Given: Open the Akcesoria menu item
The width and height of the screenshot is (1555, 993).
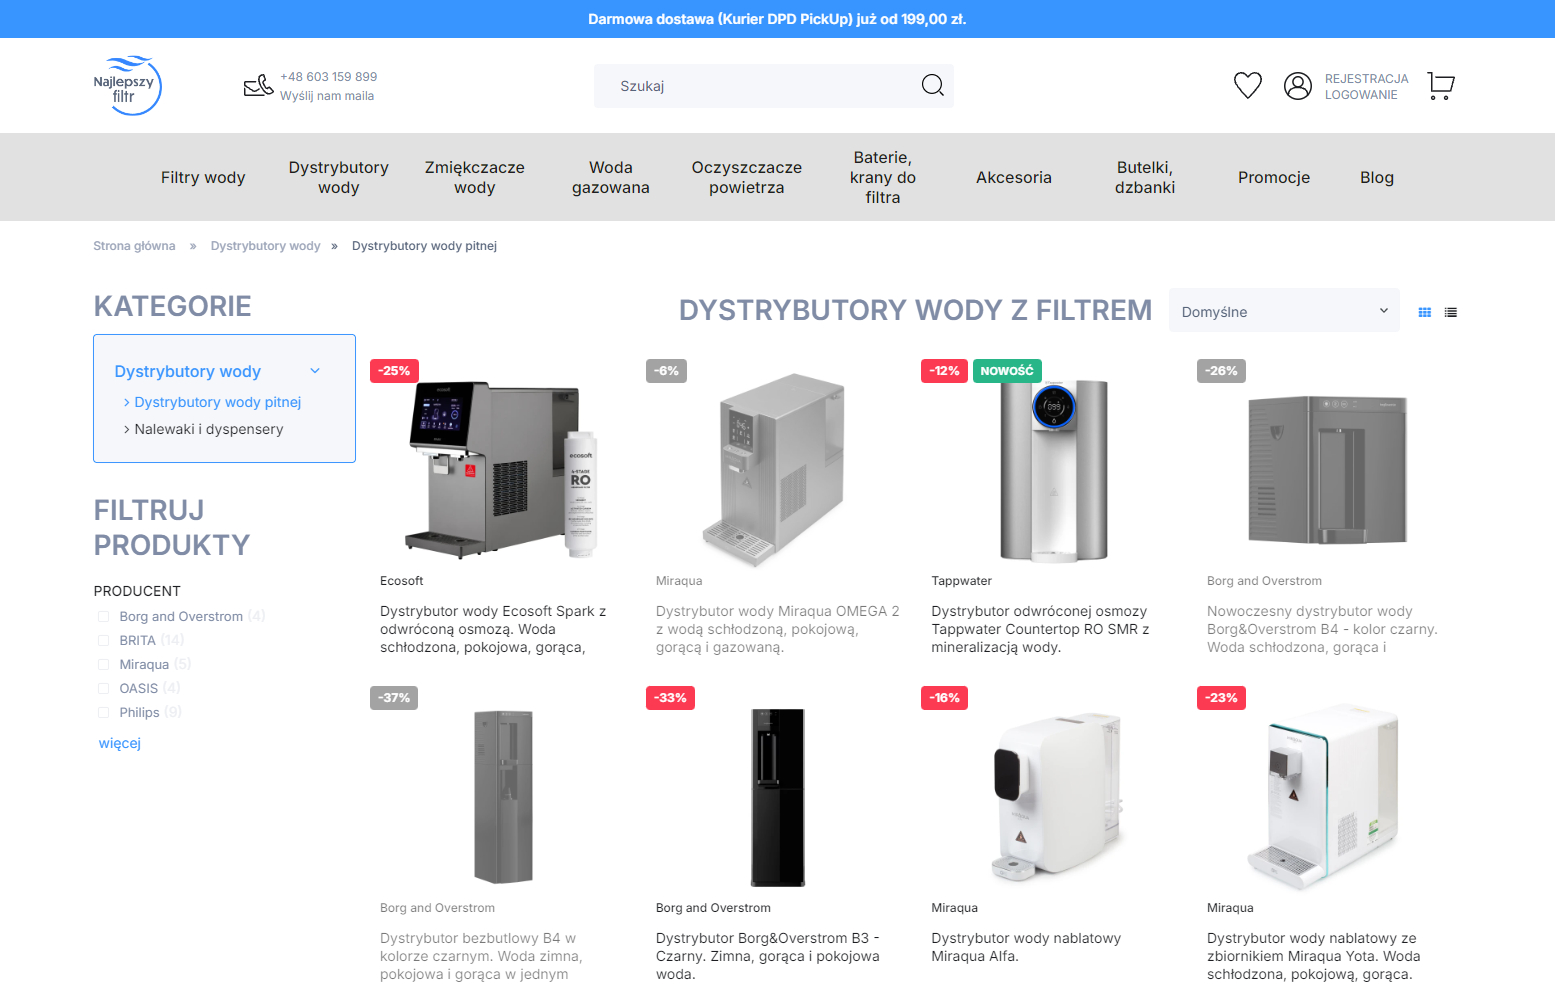Looking at the screenshot, I should click(1013, 178).
